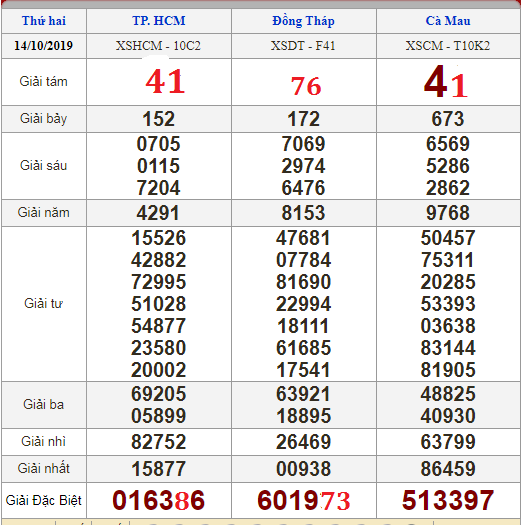Click TP. HCM Giải tám number 41
The image size is (522, 525).
coord(165,81)
